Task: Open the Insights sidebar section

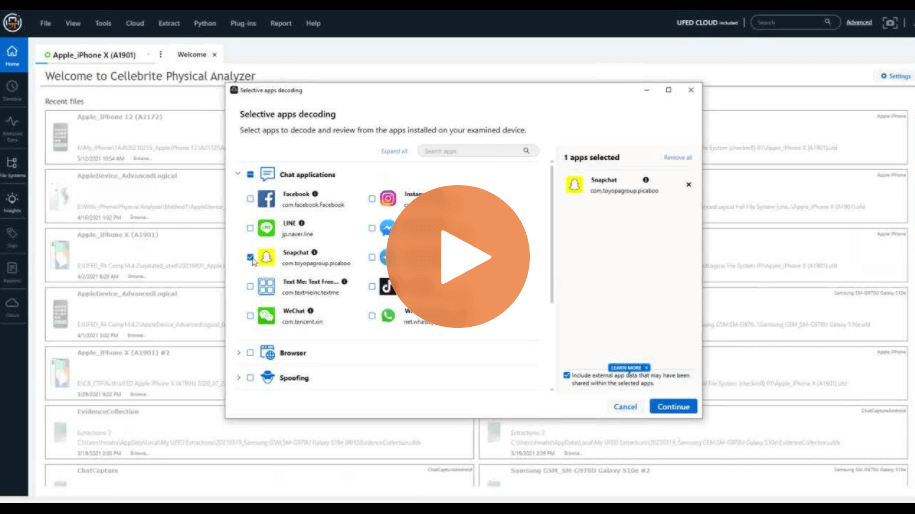Action: [12, 202]
